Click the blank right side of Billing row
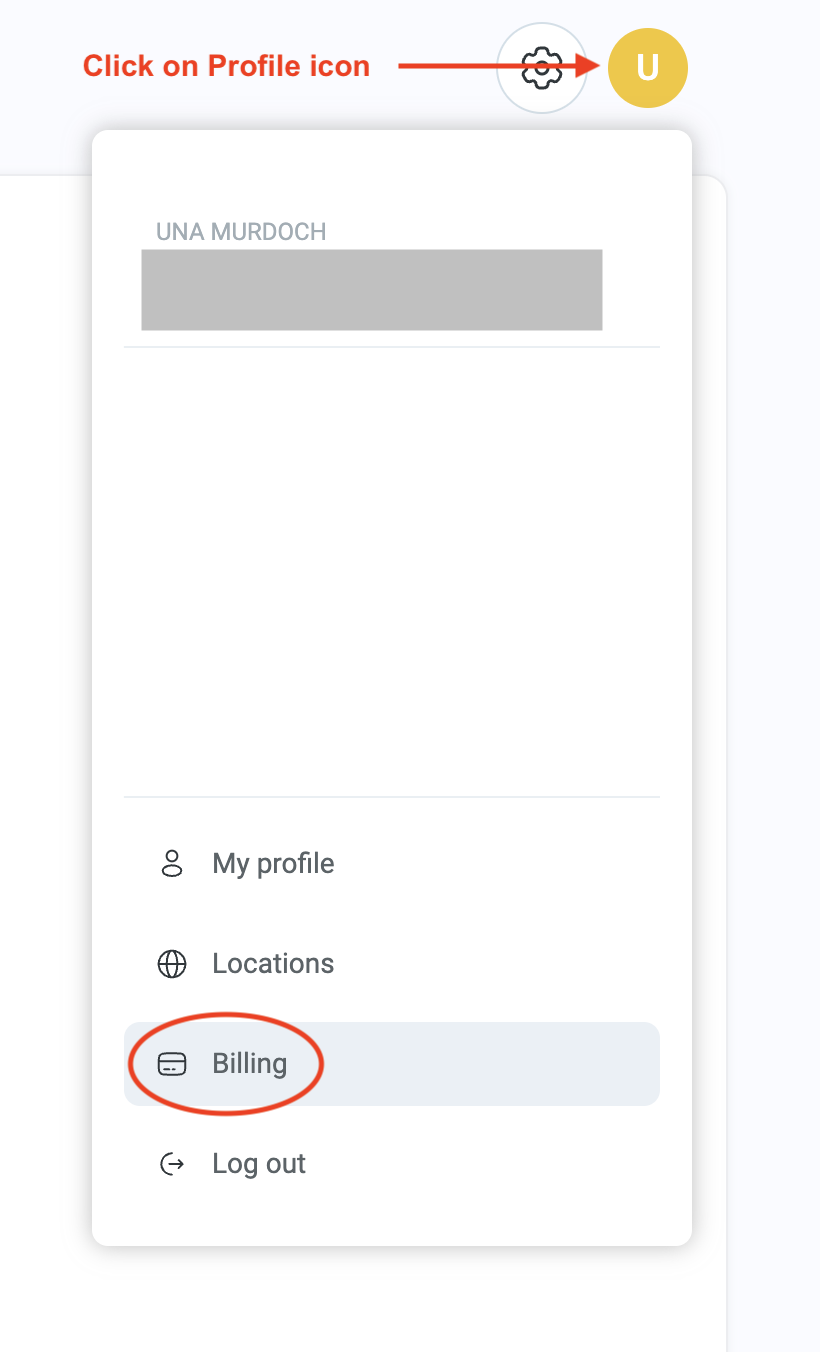820x1352 pixels. click(490, 1064)
